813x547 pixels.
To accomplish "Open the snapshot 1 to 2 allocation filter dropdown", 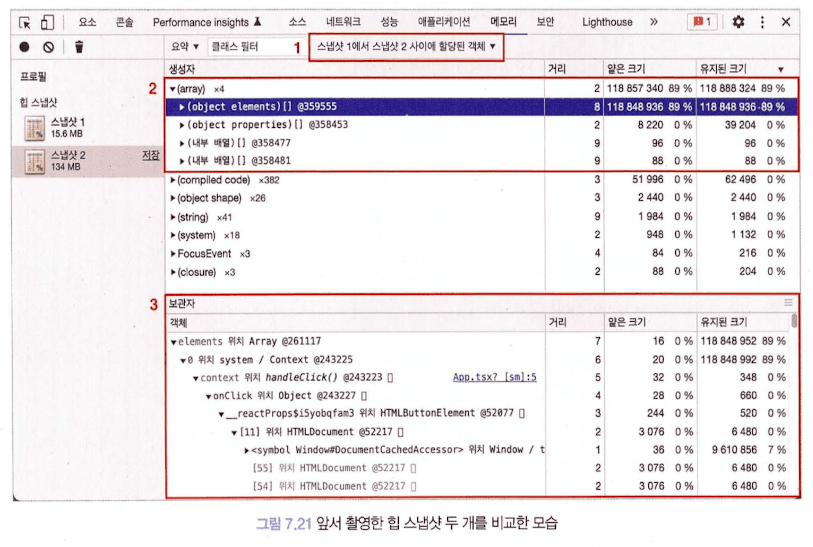I will coord(405,46).
